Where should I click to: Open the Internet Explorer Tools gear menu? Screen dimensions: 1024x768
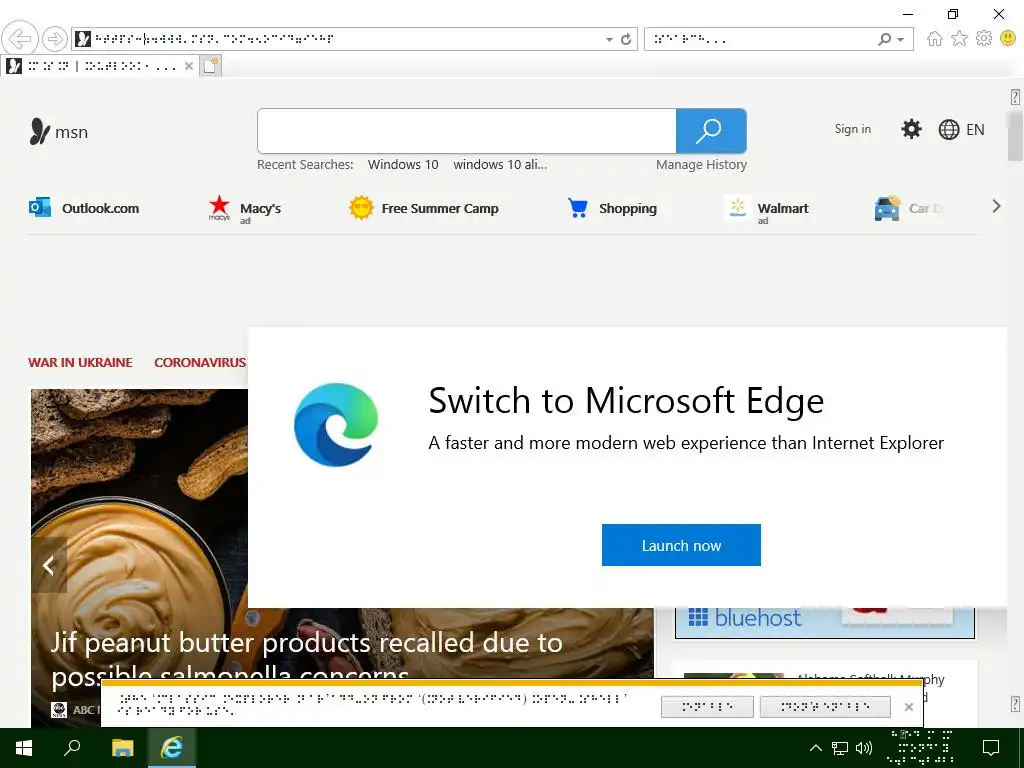(984, 39)
